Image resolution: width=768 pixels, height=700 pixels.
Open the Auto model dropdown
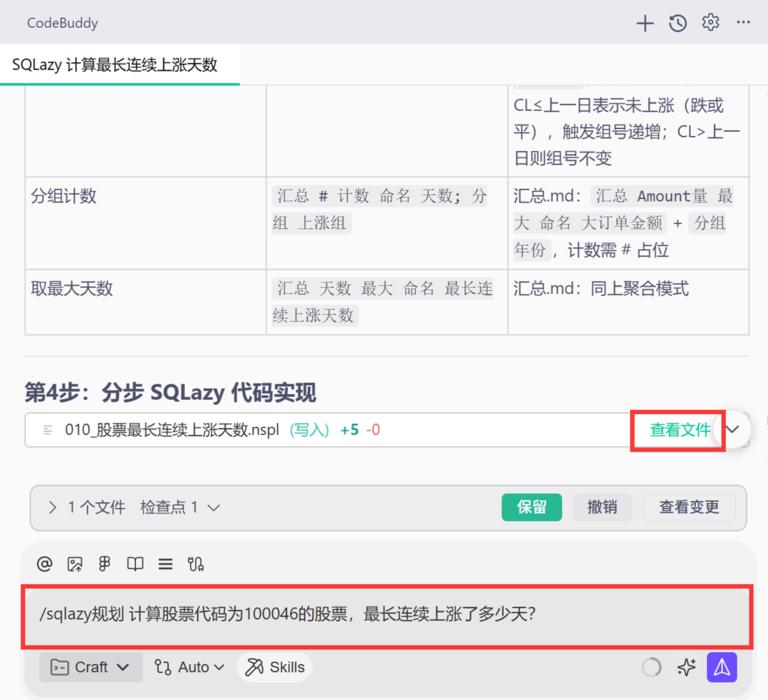coord(190,667)
